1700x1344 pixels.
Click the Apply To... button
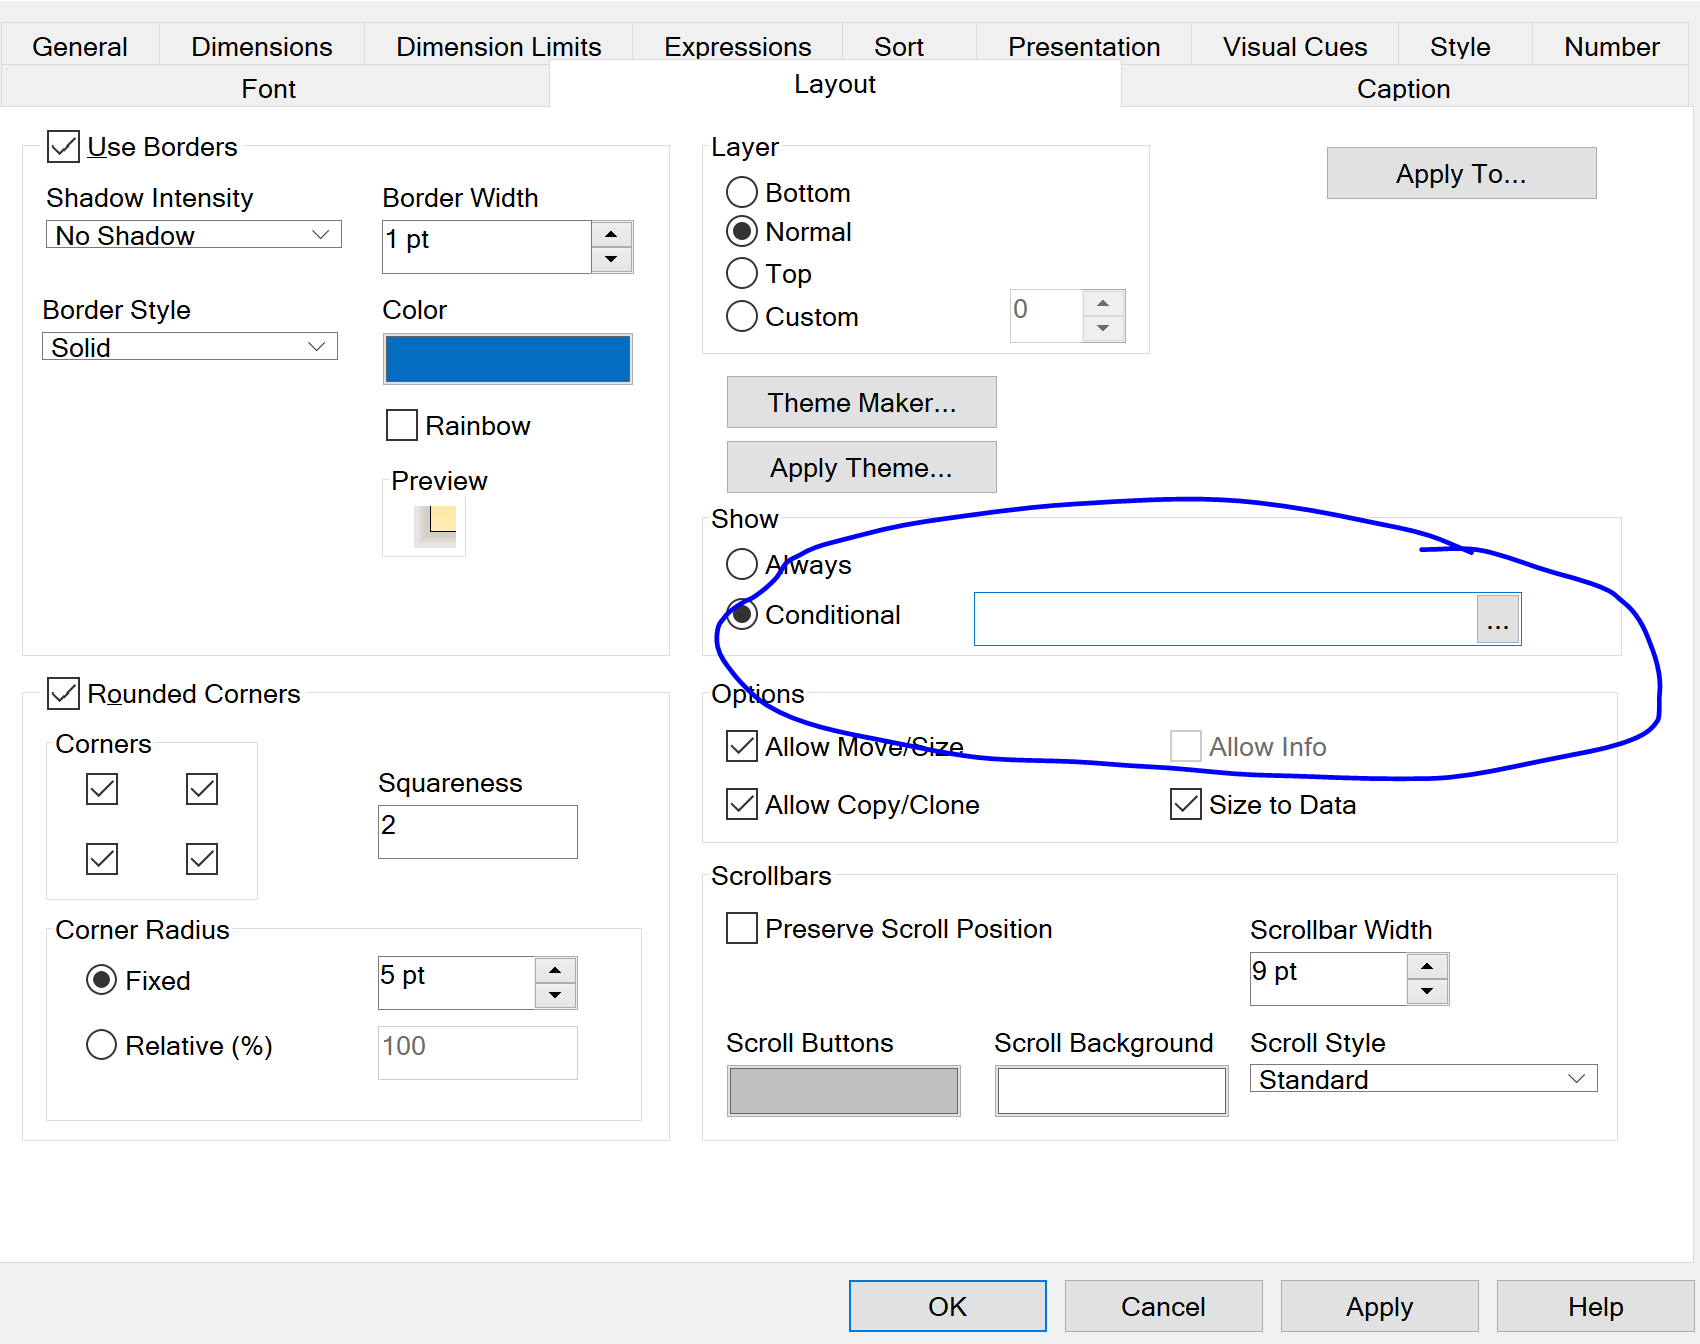pyautogui.click(x=1461, y=173)
